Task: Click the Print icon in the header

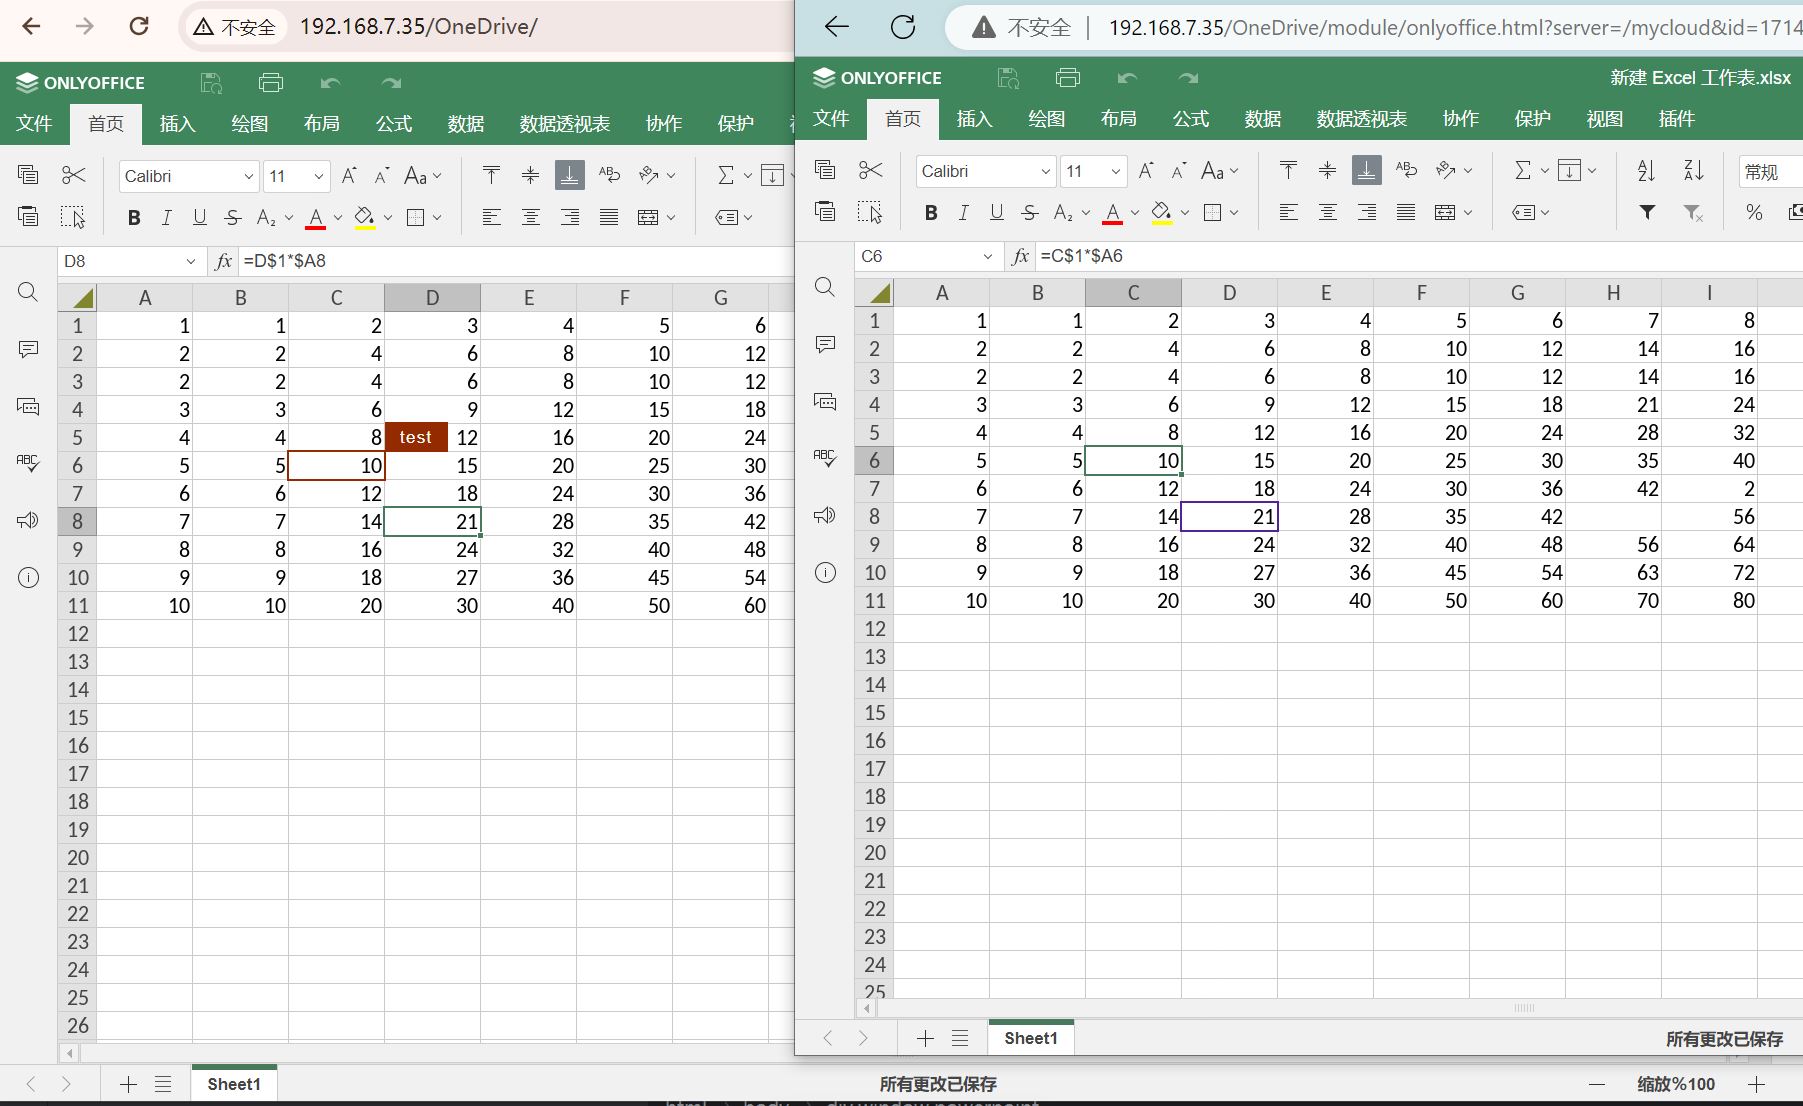Action: coord(1067,77)
